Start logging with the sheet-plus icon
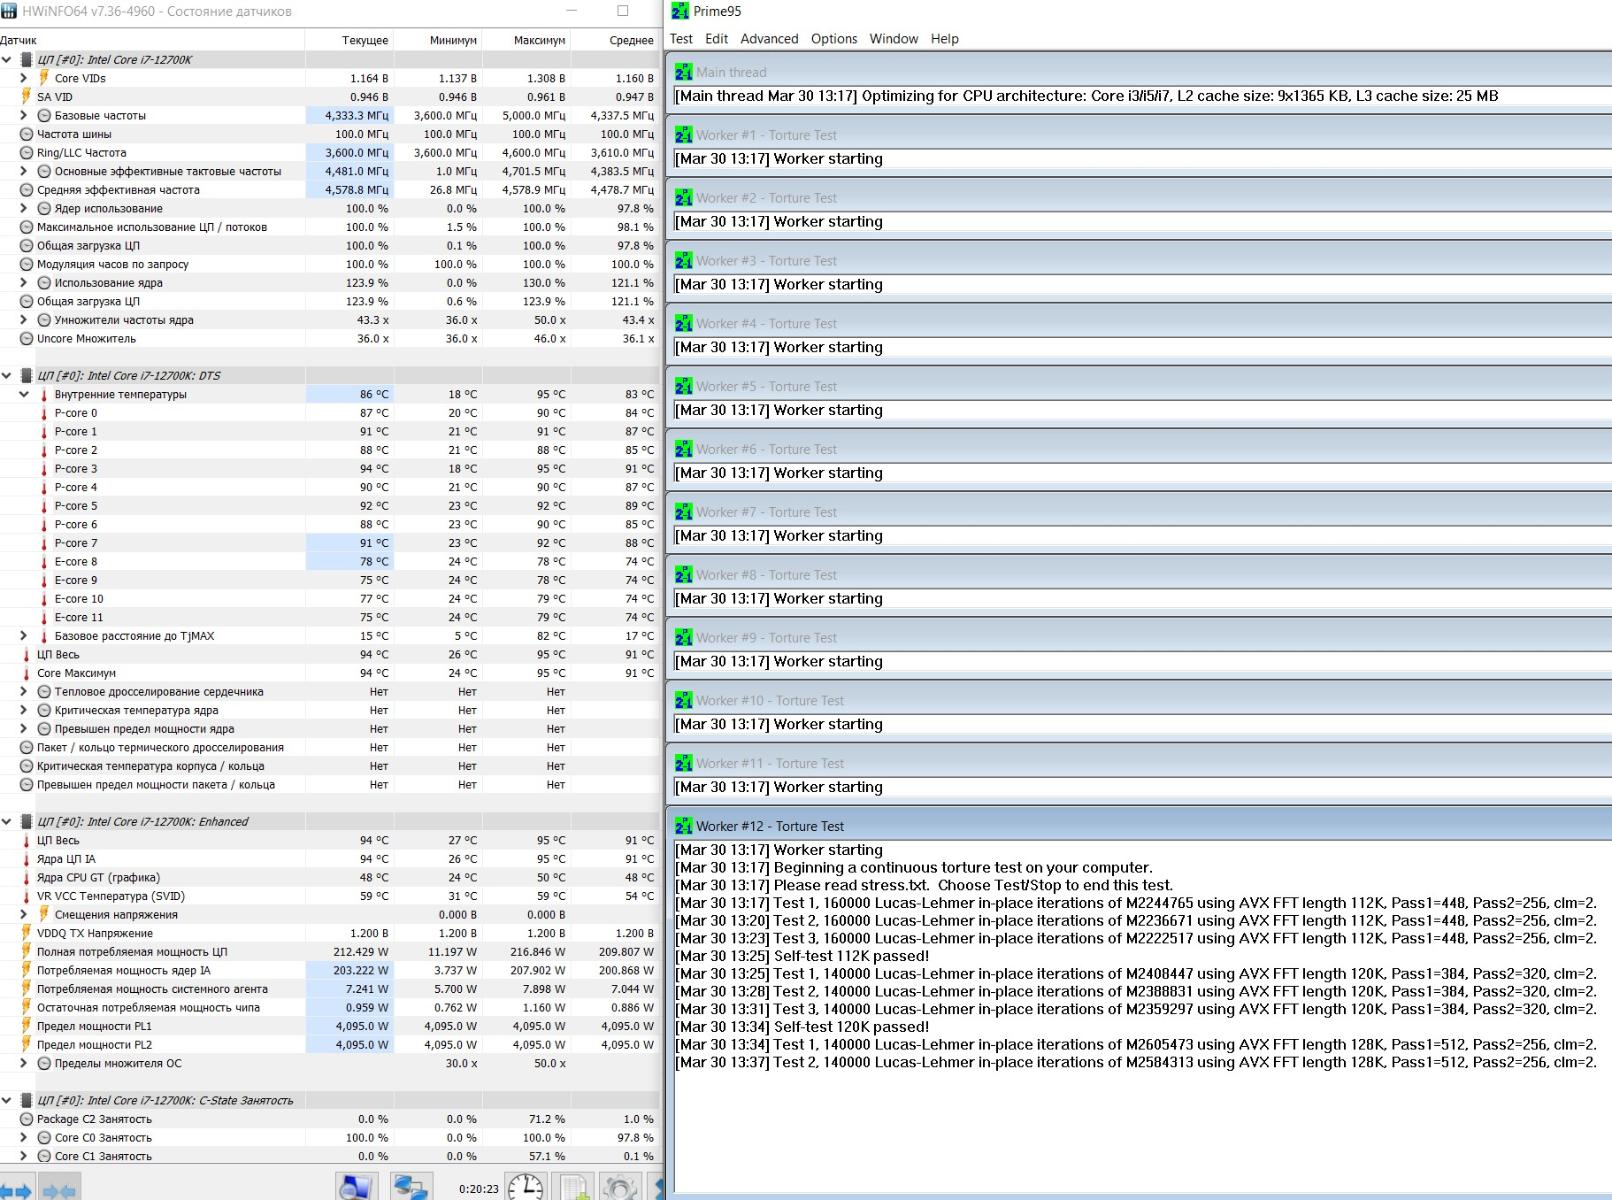This screenshot has width=1612, height=1200. tap(574, 1187)
